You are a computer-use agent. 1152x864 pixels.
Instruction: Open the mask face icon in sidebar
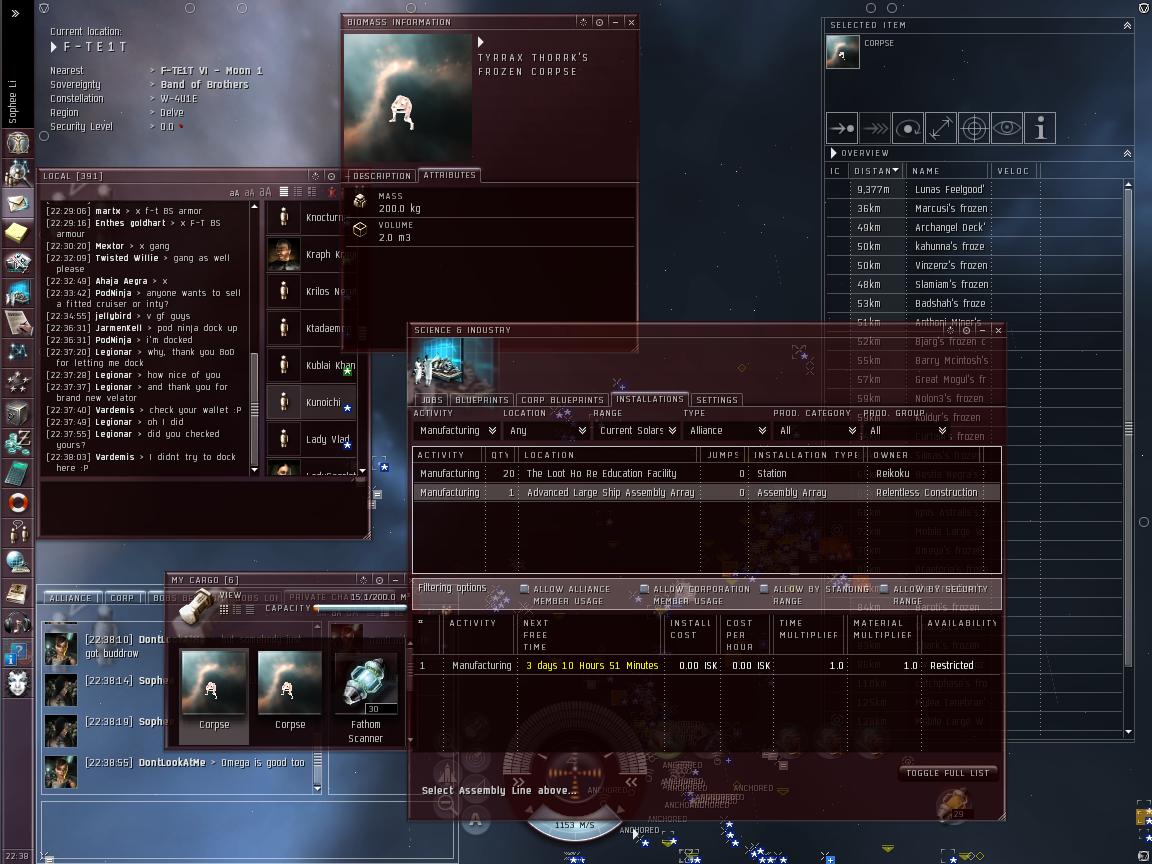(x=18, y=683)
